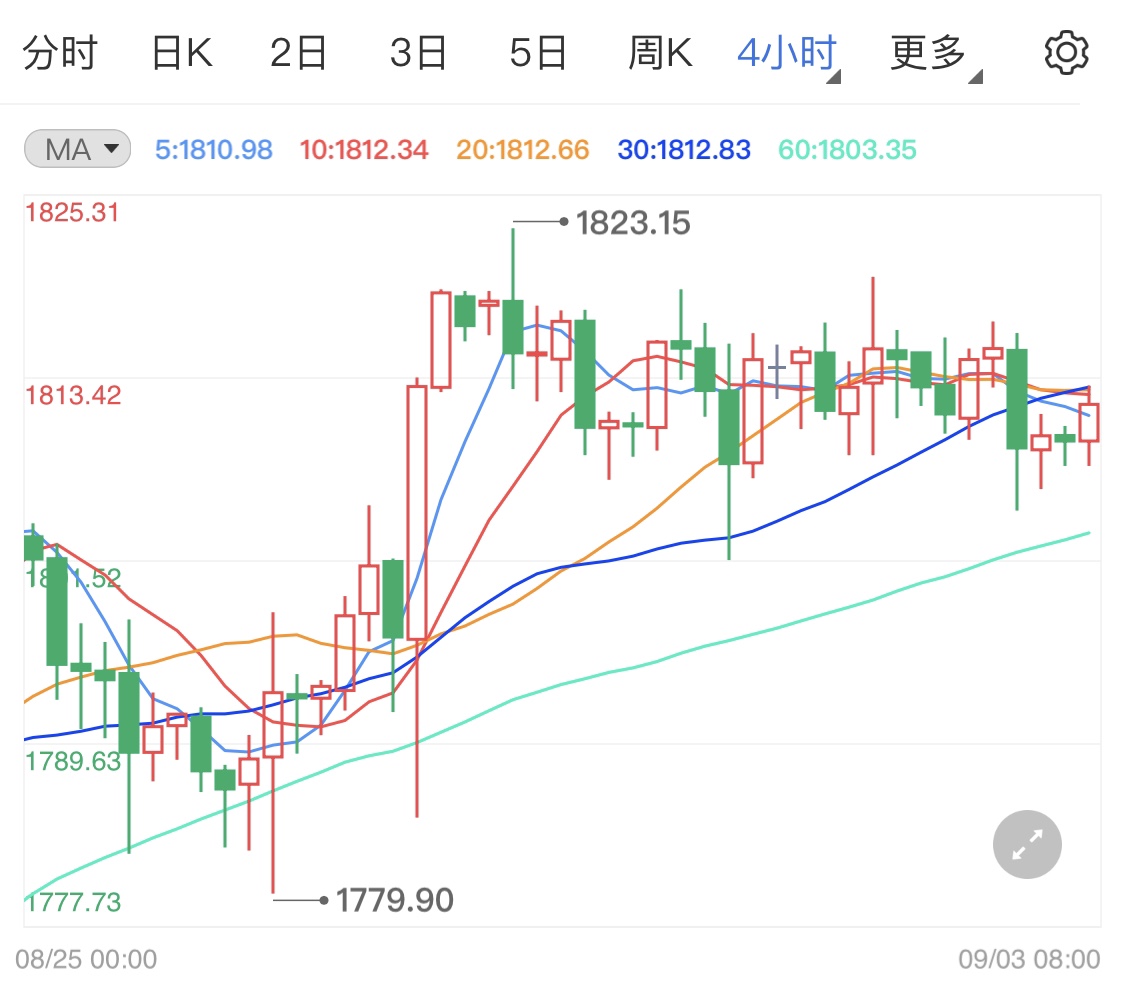Switch to 周K tab

tap(660, 53)
